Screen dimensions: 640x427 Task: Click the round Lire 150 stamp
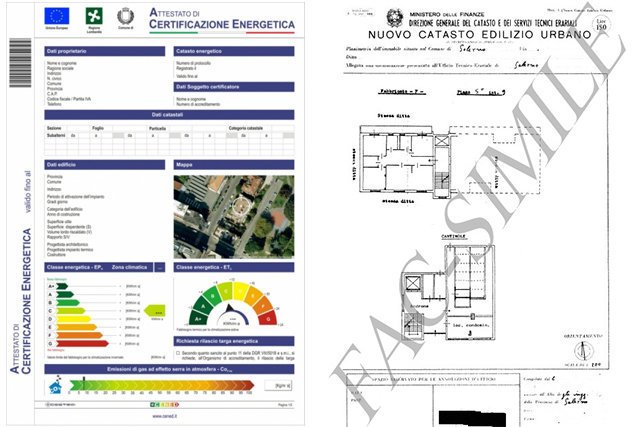[x=601, y=24]
